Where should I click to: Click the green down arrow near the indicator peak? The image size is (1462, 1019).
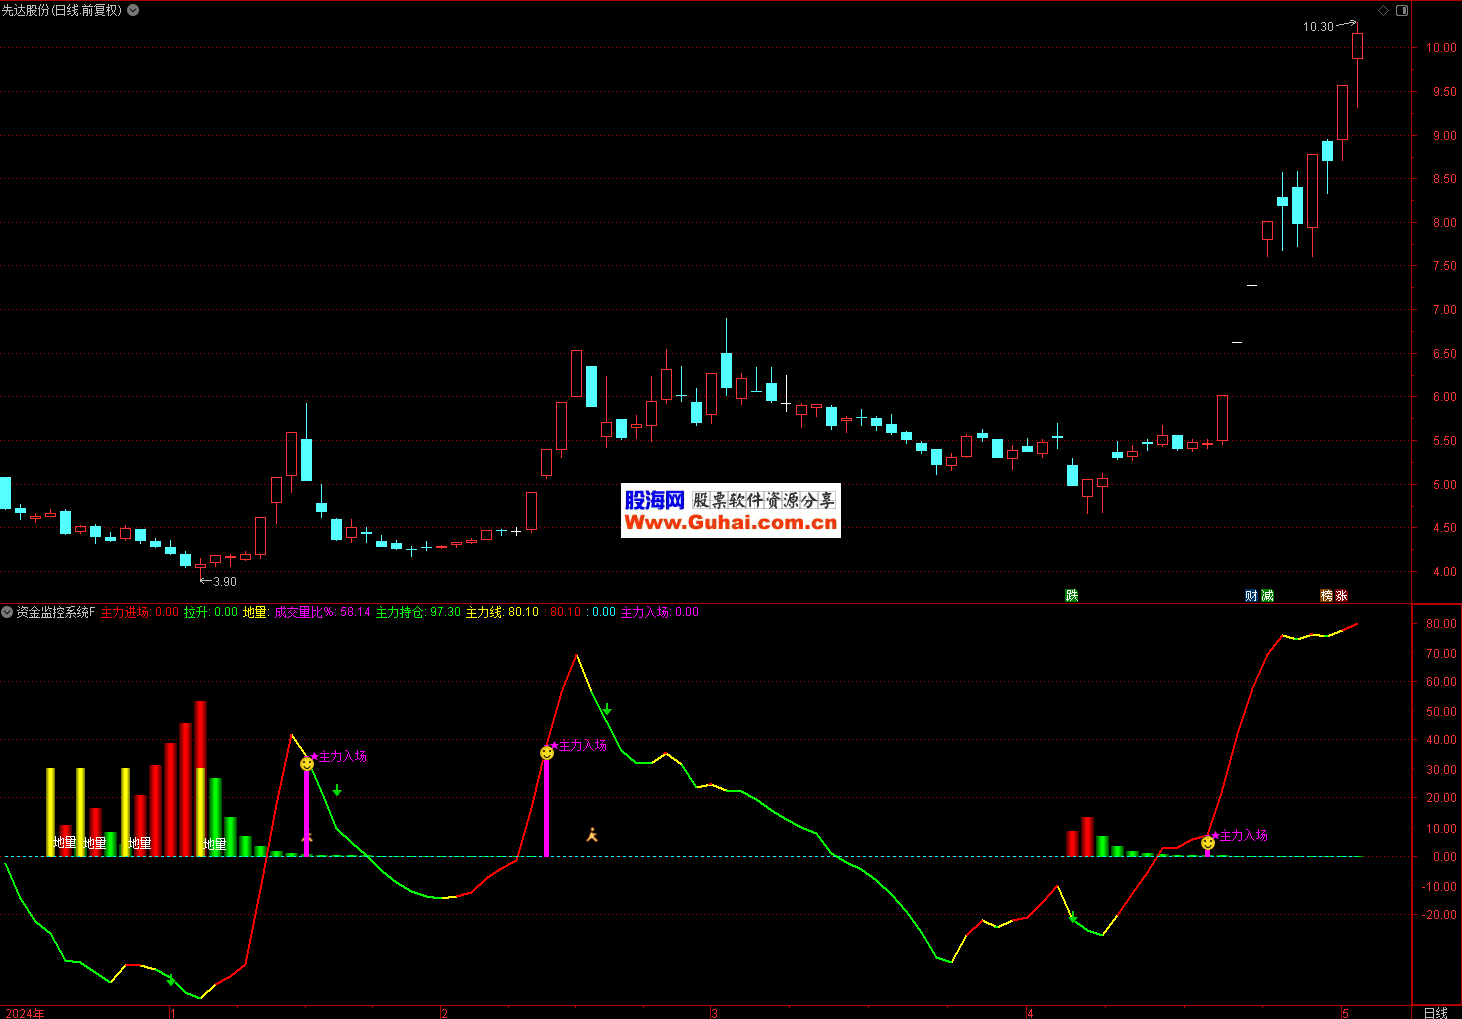coord(607,710)
